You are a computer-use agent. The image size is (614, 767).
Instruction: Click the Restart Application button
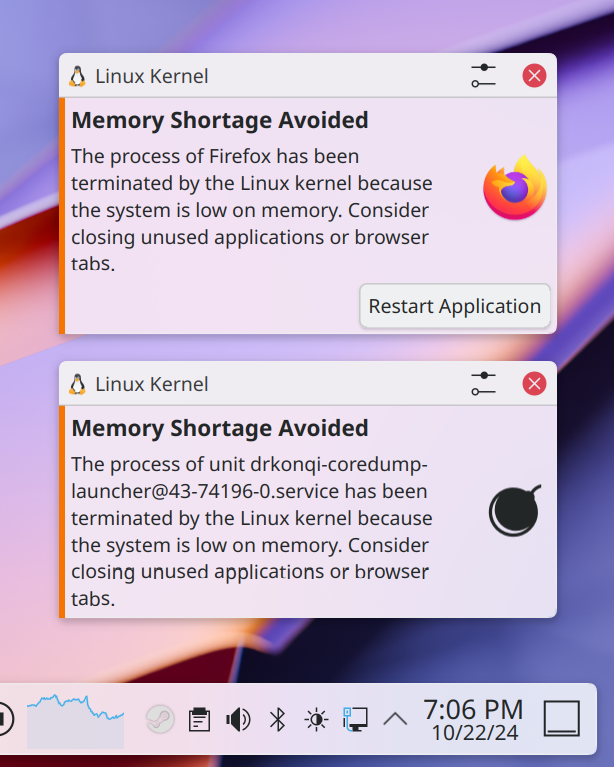(x=455, y=306)
